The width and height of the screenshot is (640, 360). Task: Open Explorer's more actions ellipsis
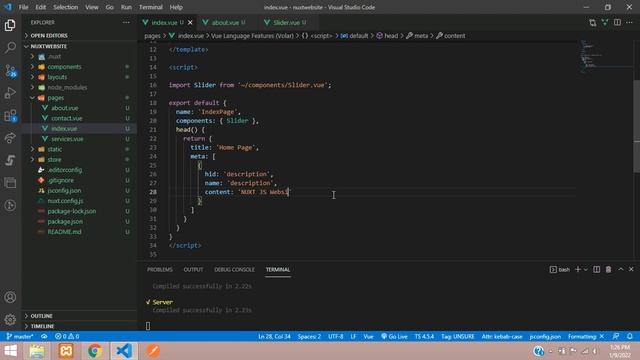point(126,22)
